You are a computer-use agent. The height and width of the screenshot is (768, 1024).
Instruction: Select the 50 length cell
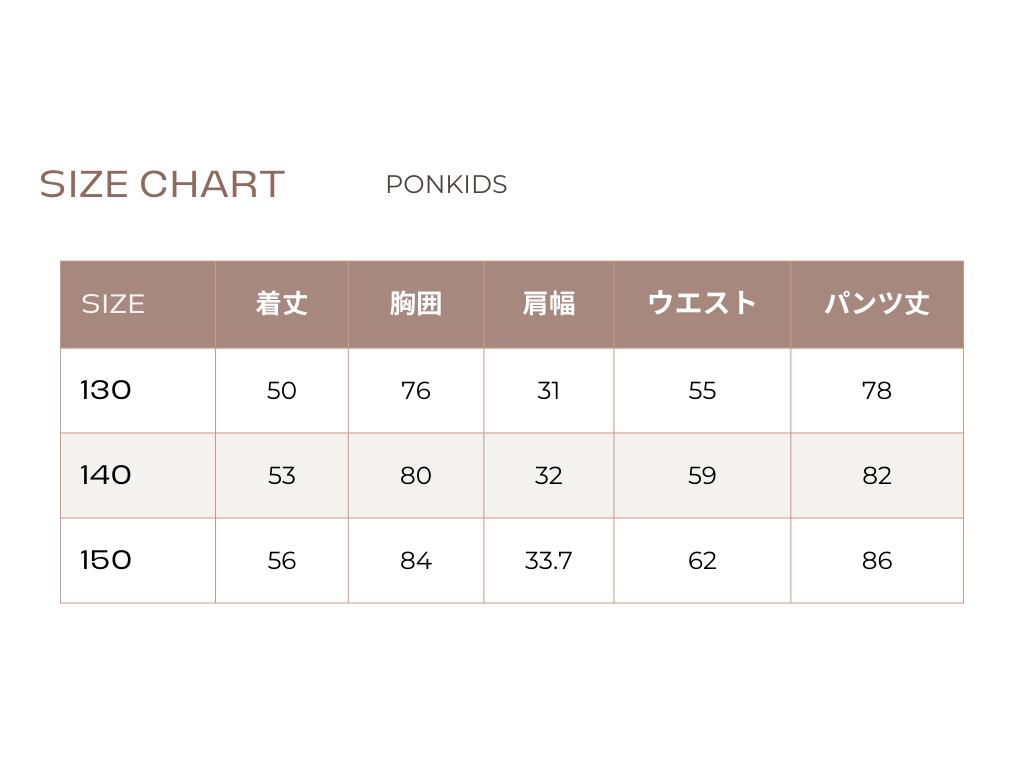(x=281, y=391)
